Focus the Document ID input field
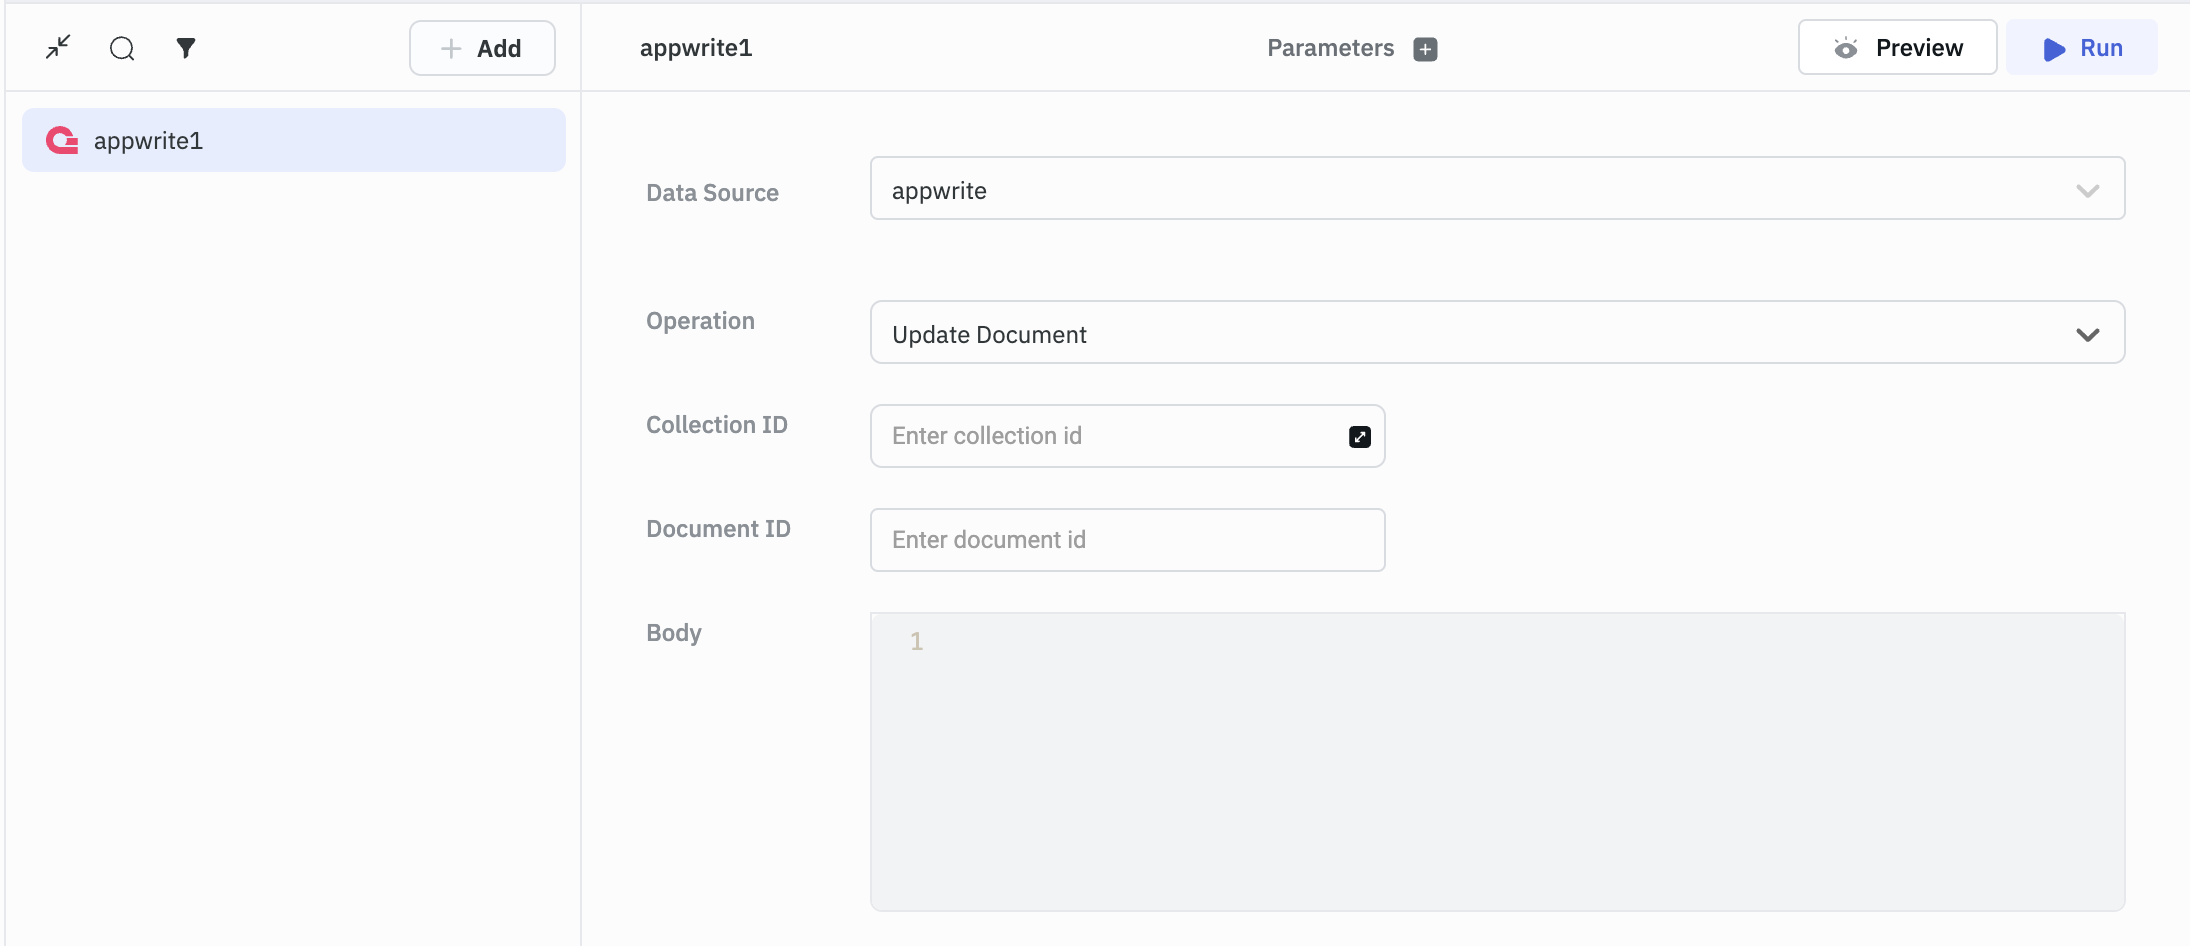This screenshot has height=946, width=2190. pyautogui.click(x=1127, y=540)
